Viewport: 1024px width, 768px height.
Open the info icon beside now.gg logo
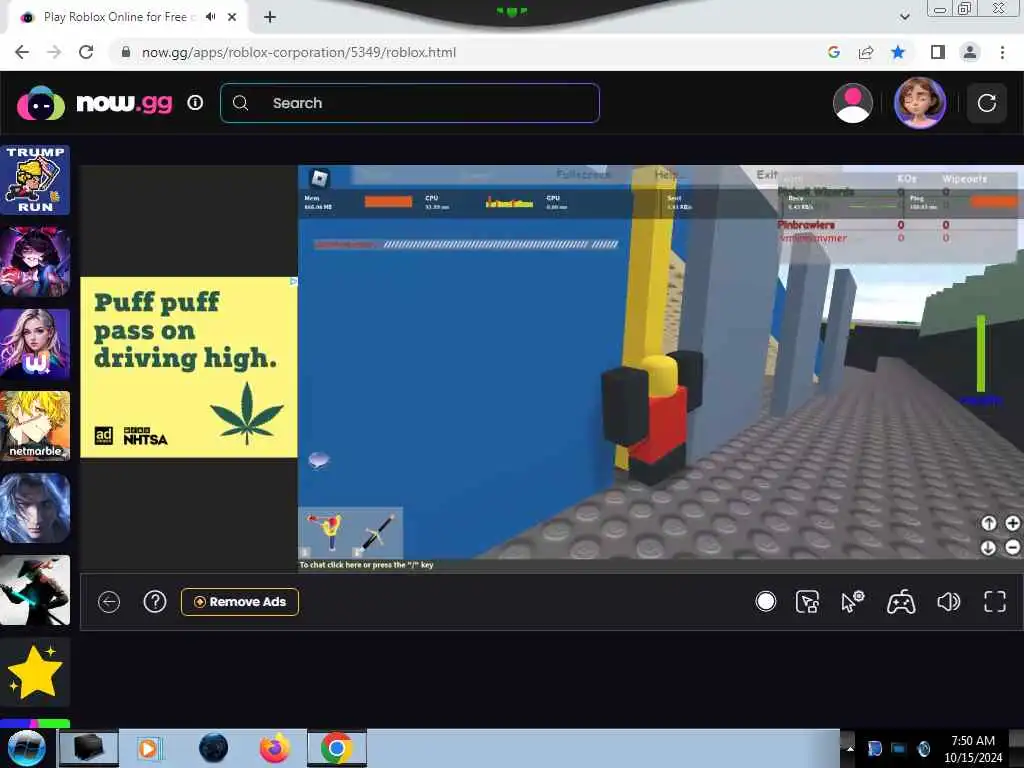195,103
